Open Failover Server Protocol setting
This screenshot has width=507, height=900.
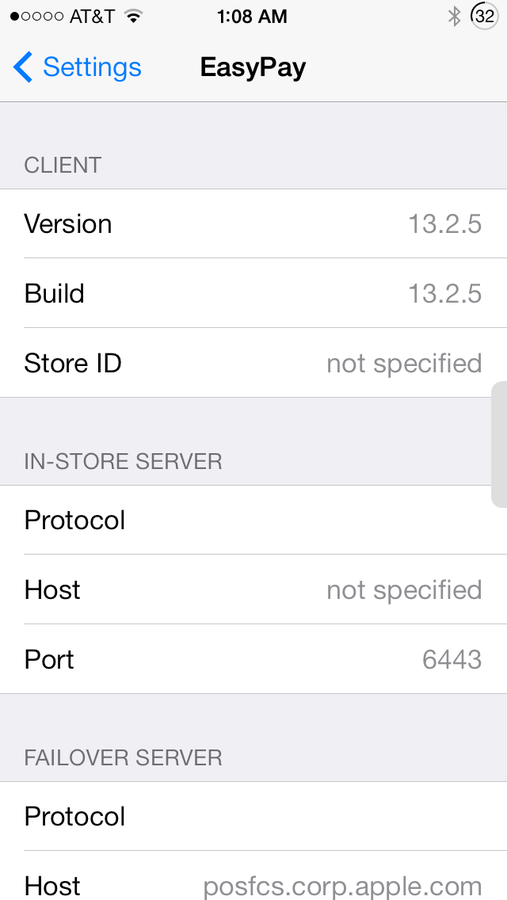(x=253, y=816)
